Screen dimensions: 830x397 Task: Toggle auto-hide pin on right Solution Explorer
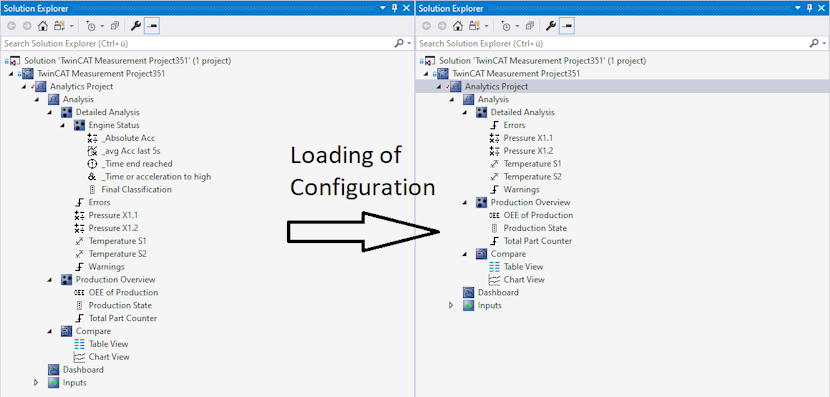[809, 8]
